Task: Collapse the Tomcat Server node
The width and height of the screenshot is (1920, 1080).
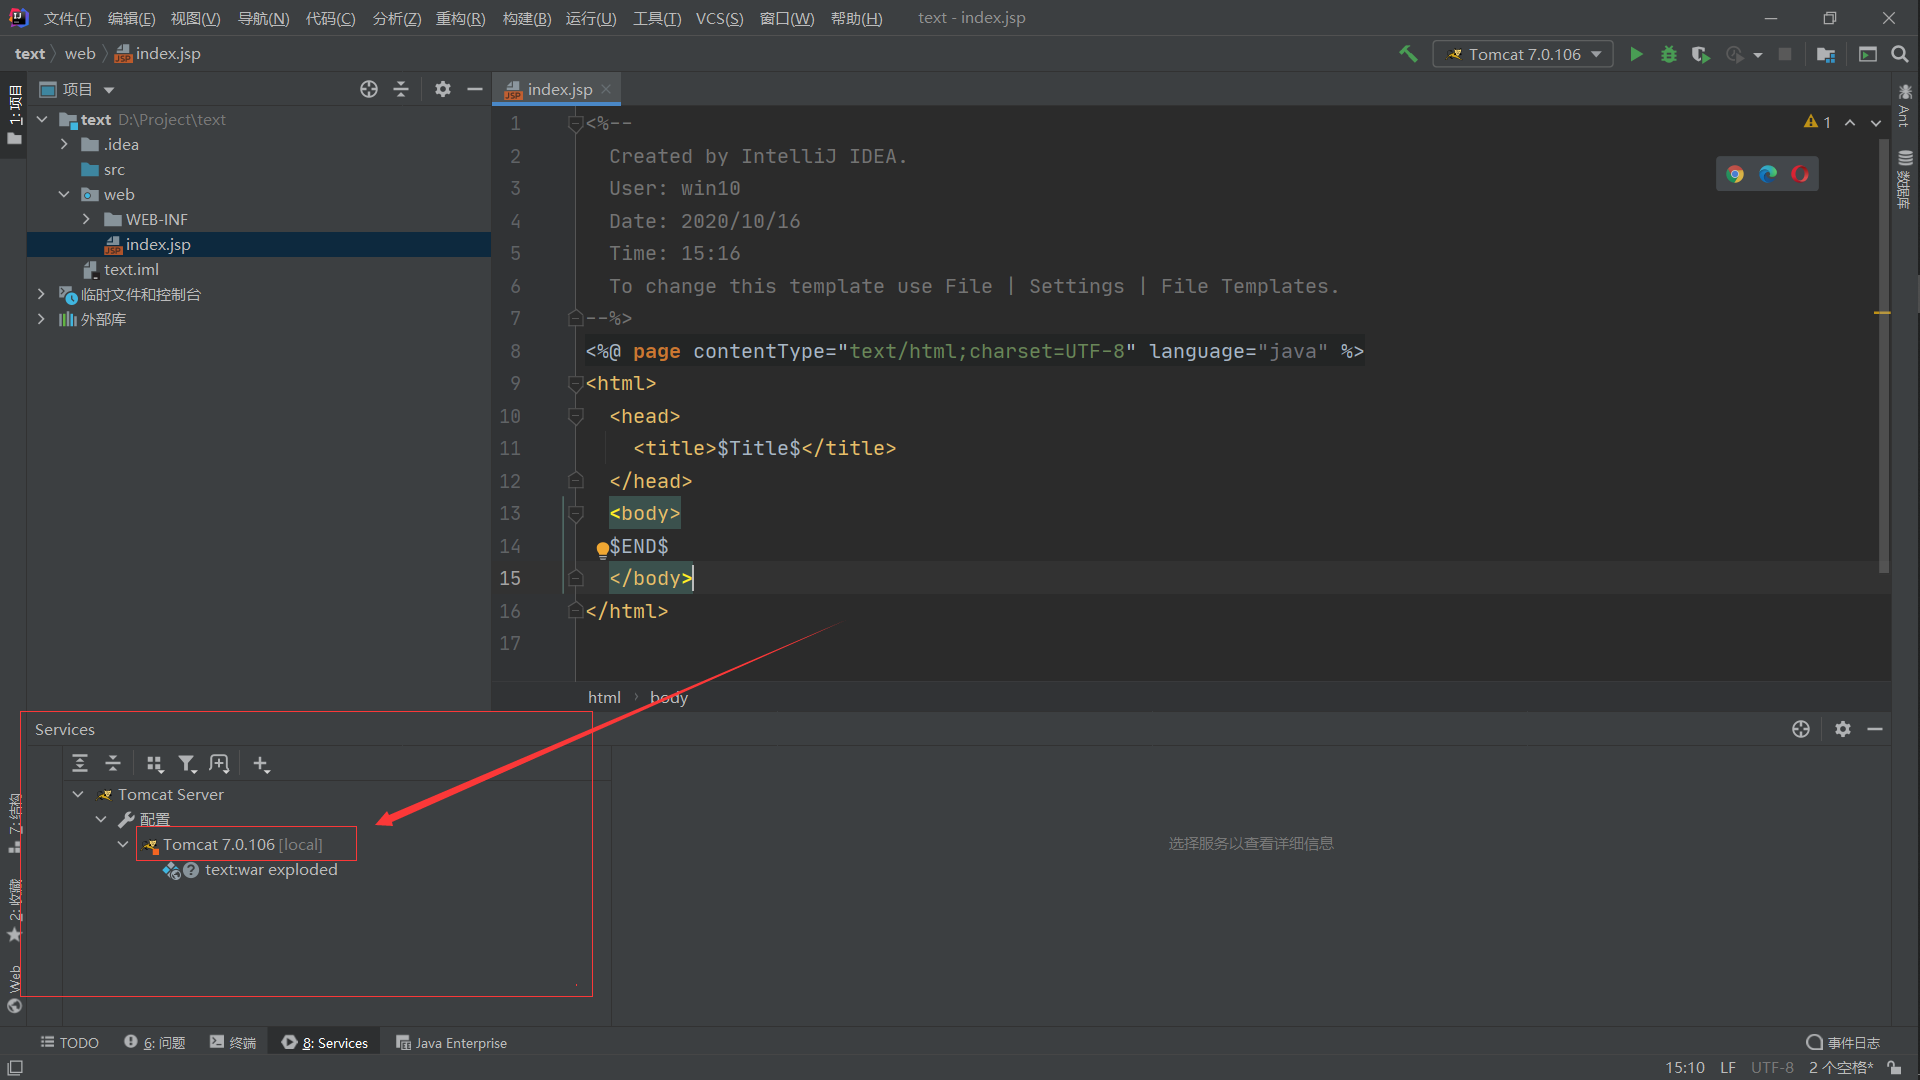Action: (78, 794)
